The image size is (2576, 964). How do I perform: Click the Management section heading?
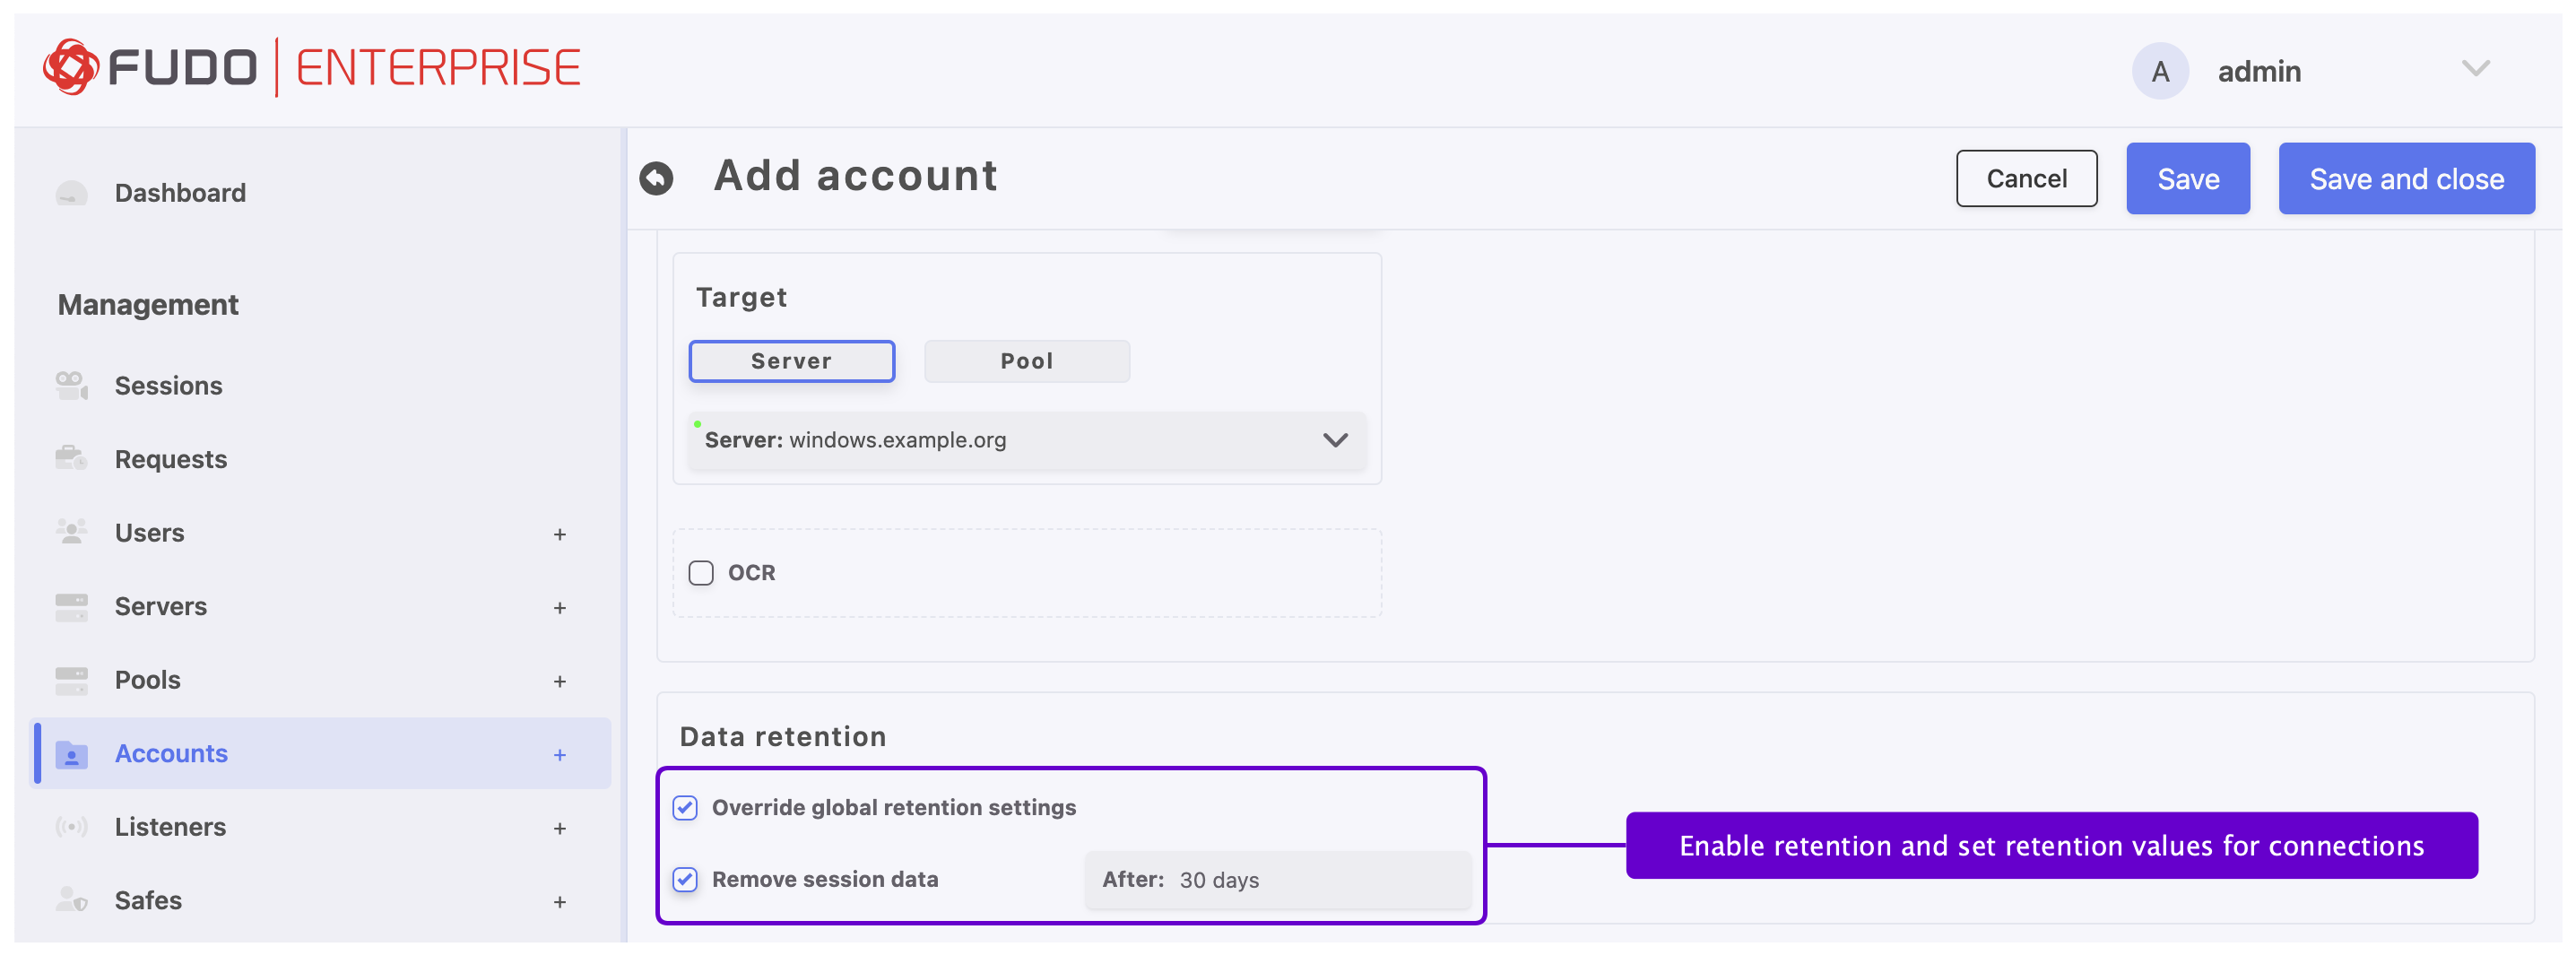pyautogui.click(x=148, y=305)
